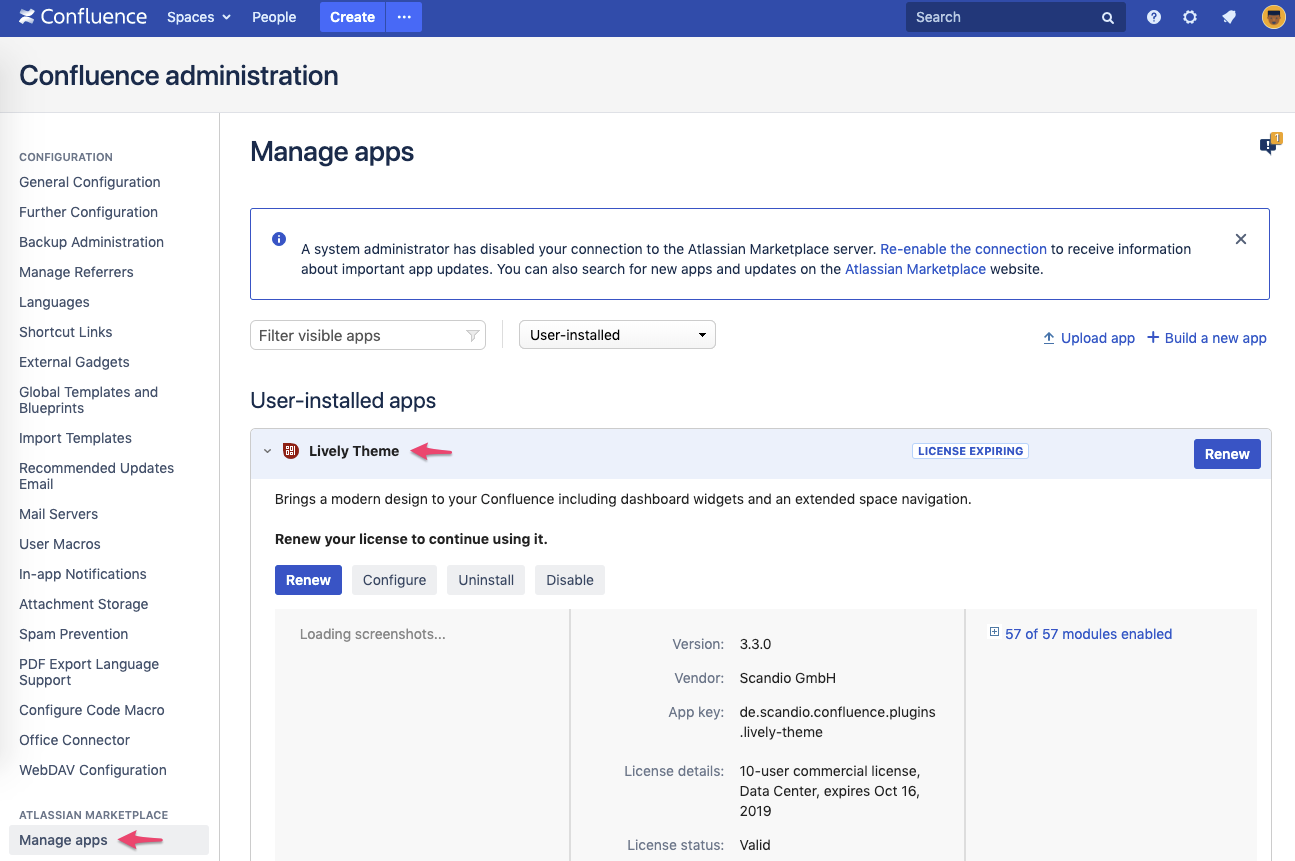Open the User-installed filter dropdown

pyautogui.click(x=617, y=335)
